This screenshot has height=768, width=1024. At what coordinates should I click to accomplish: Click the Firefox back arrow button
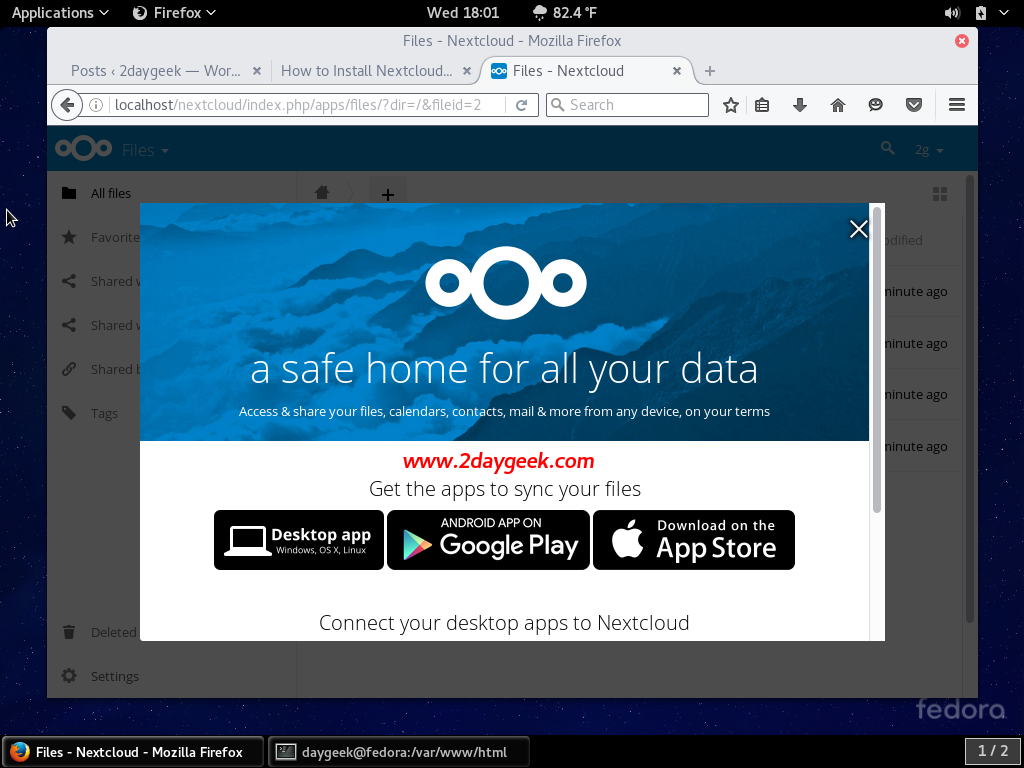point(67,105)
